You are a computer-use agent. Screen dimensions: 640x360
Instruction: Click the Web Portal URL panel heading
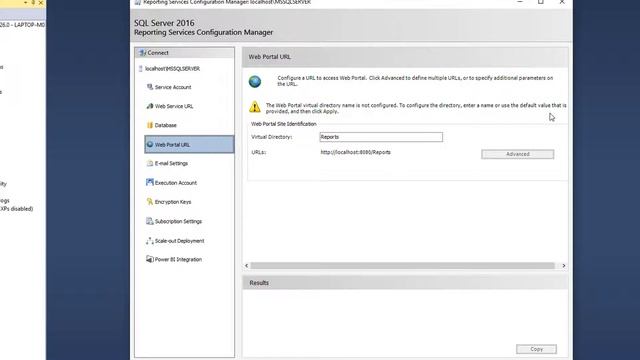tap(270, 57)
